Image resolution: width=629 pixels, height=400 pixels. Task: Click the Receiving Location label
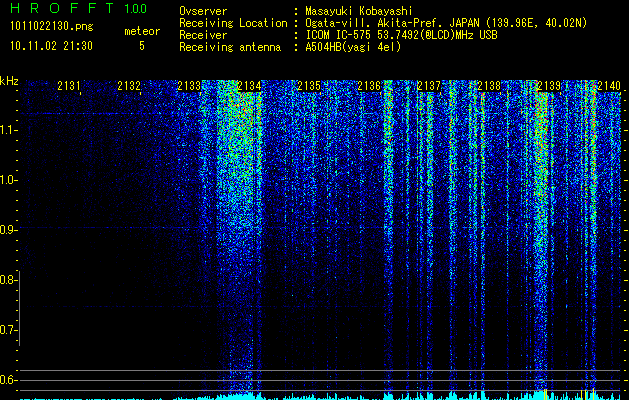coord(233,23)
